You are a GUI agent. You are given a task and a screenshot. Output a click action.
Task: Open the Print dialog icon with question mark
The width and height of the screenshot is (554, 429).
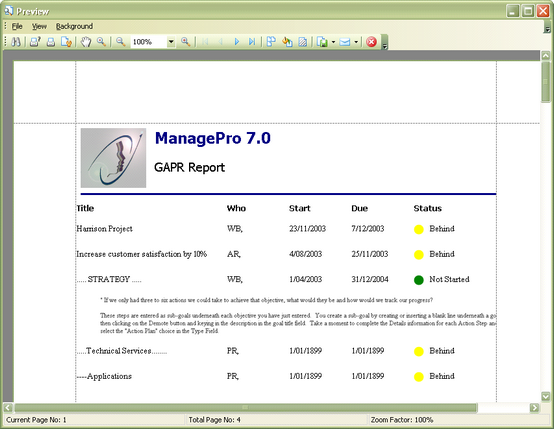click(x=35, y=42)
